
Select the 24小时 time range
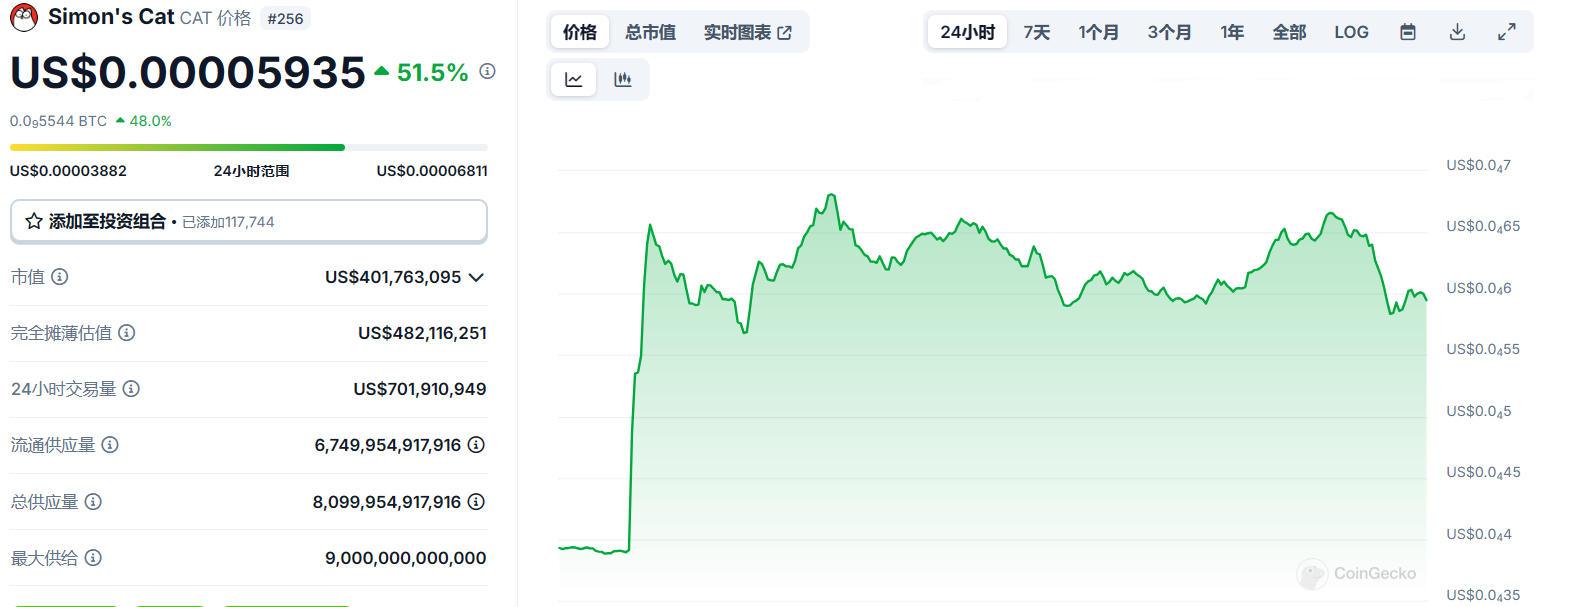[967, 32]
